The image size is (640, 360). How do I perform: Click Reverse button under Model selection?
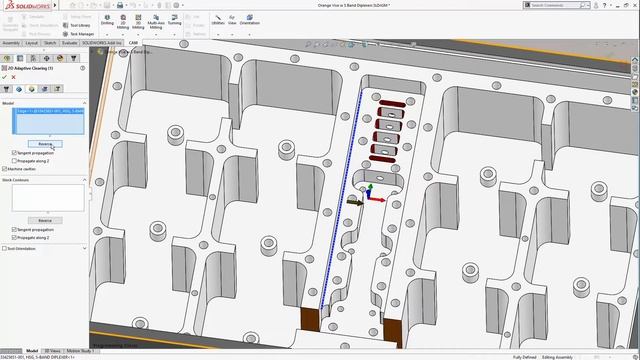pos(45,144)
